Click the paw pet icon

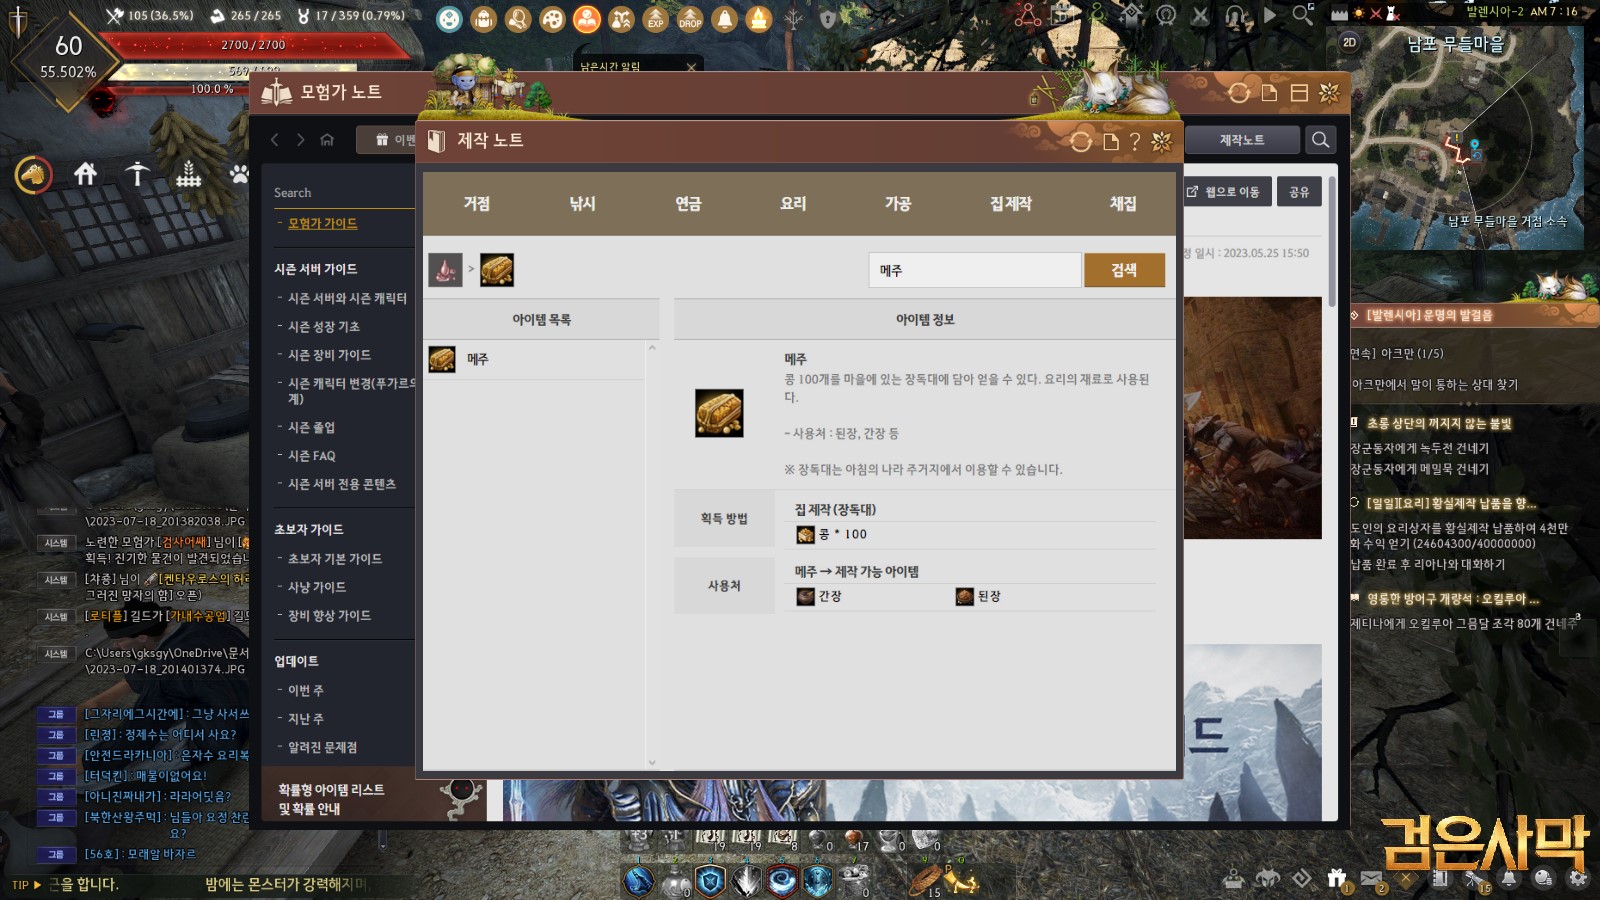239,174
